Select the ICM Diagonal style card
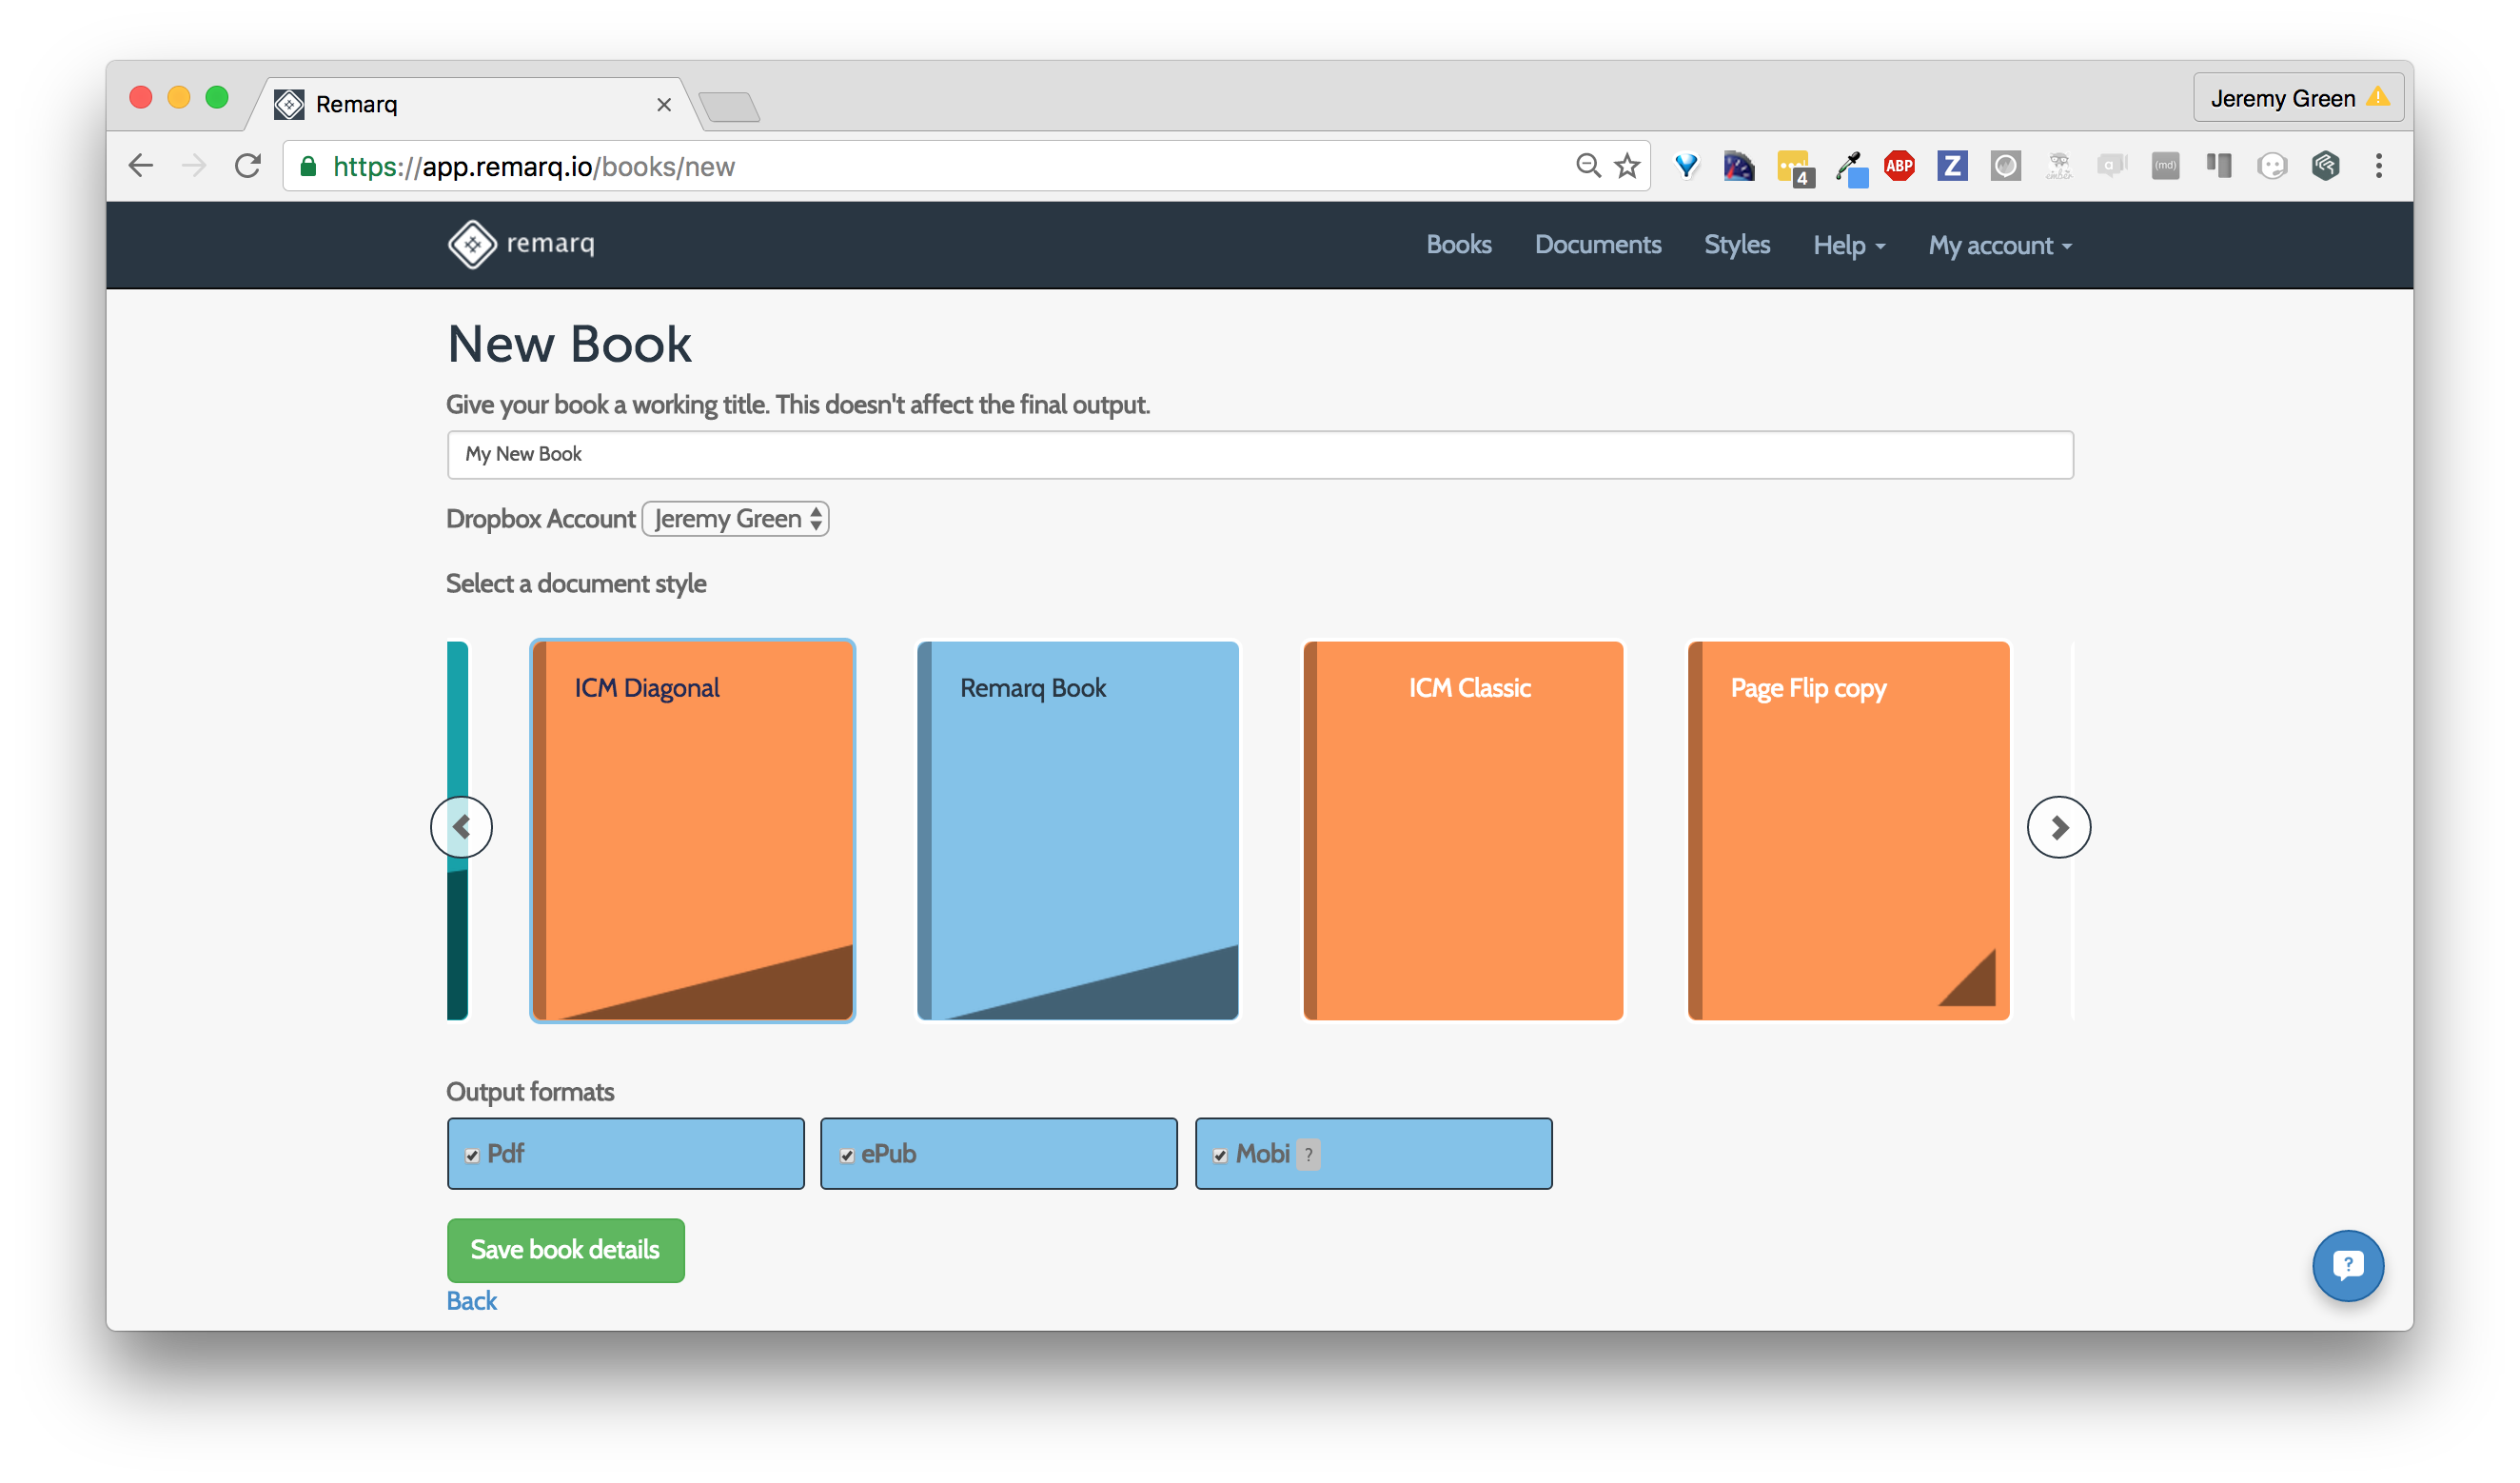Screen dimensions: 2520x1483 point(692,830)
